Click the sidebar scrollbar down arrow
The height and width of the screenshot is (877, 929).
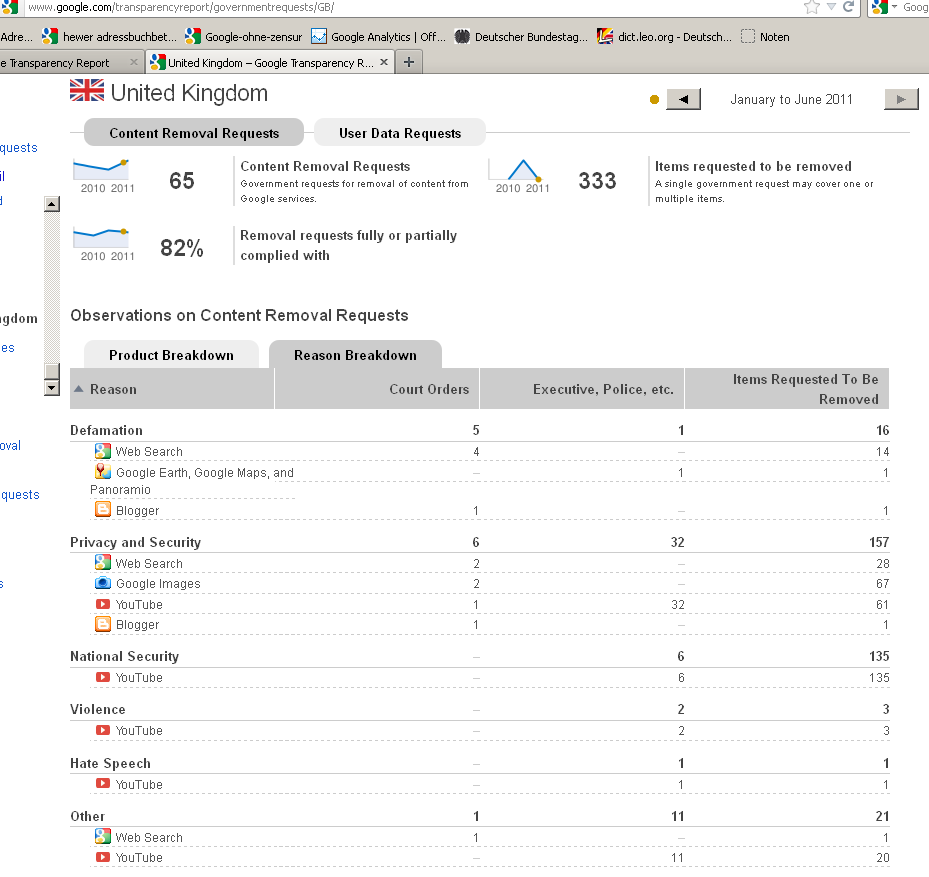[52, 388]
